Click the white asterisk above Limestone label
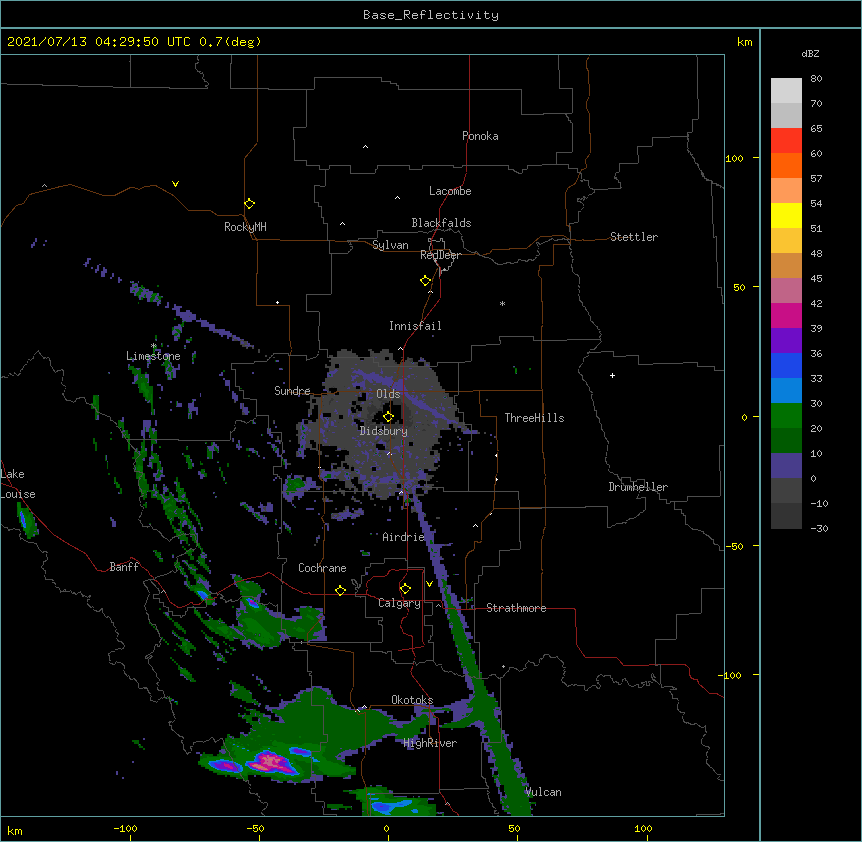 pos(153,346)
